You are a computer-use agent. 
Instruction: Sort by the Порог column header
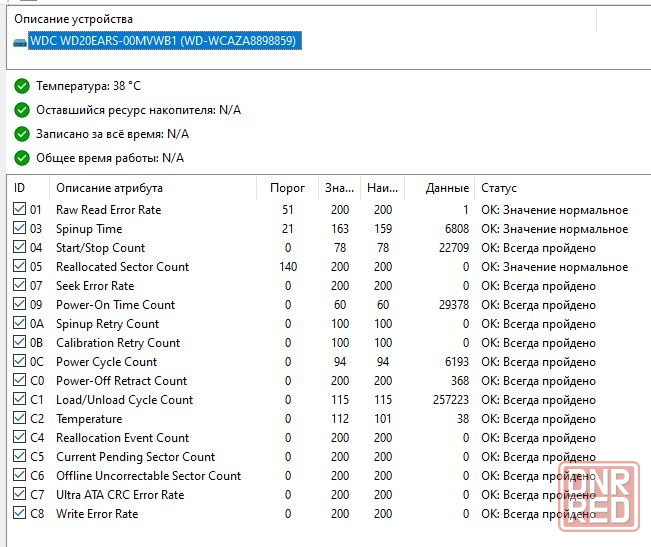pos(288,188)
